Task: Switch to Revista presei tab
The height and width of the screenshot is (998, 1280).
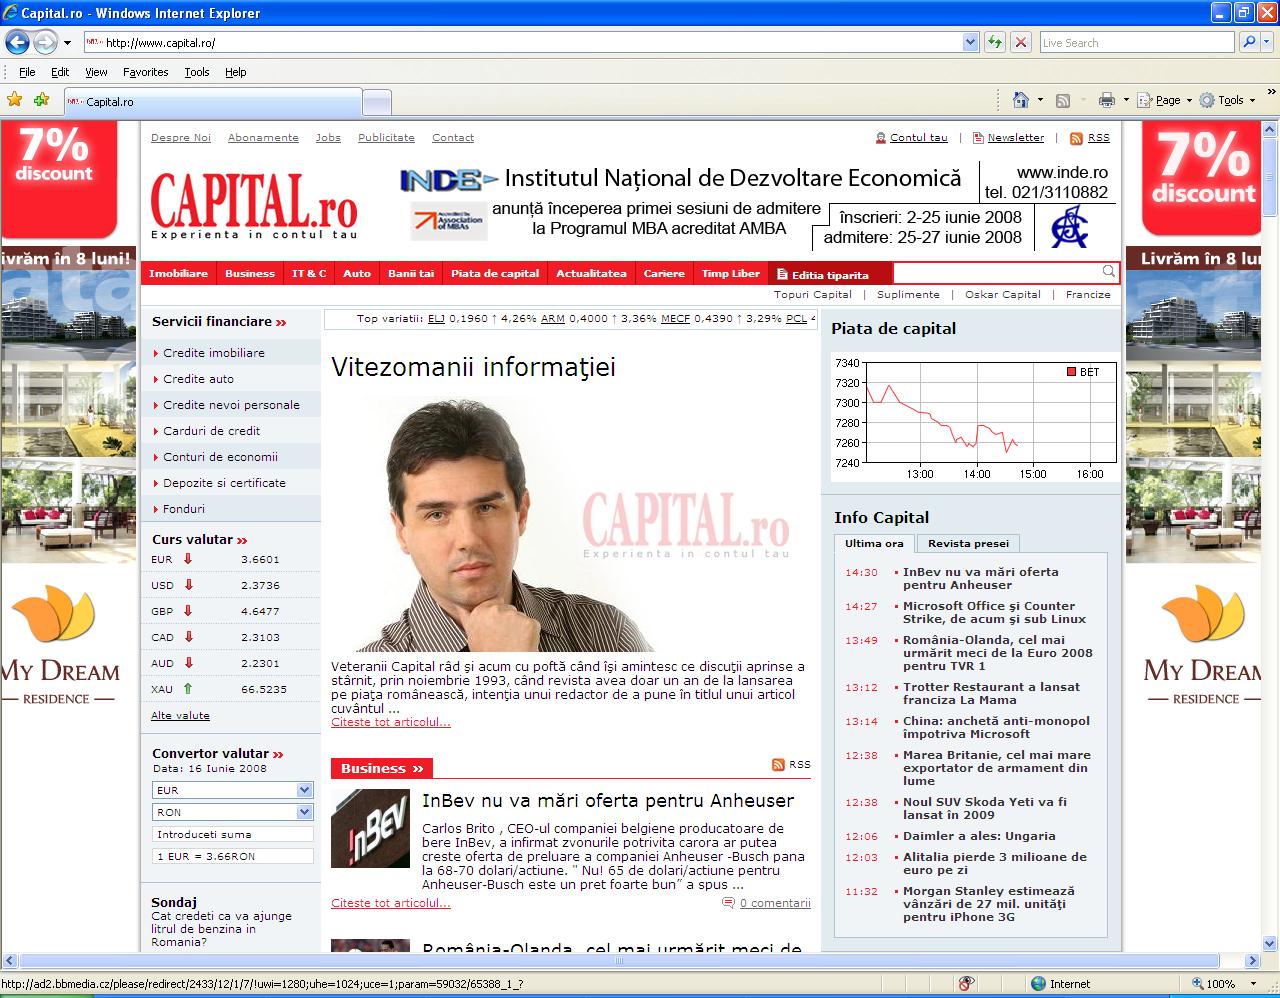Action: (967, 543)
